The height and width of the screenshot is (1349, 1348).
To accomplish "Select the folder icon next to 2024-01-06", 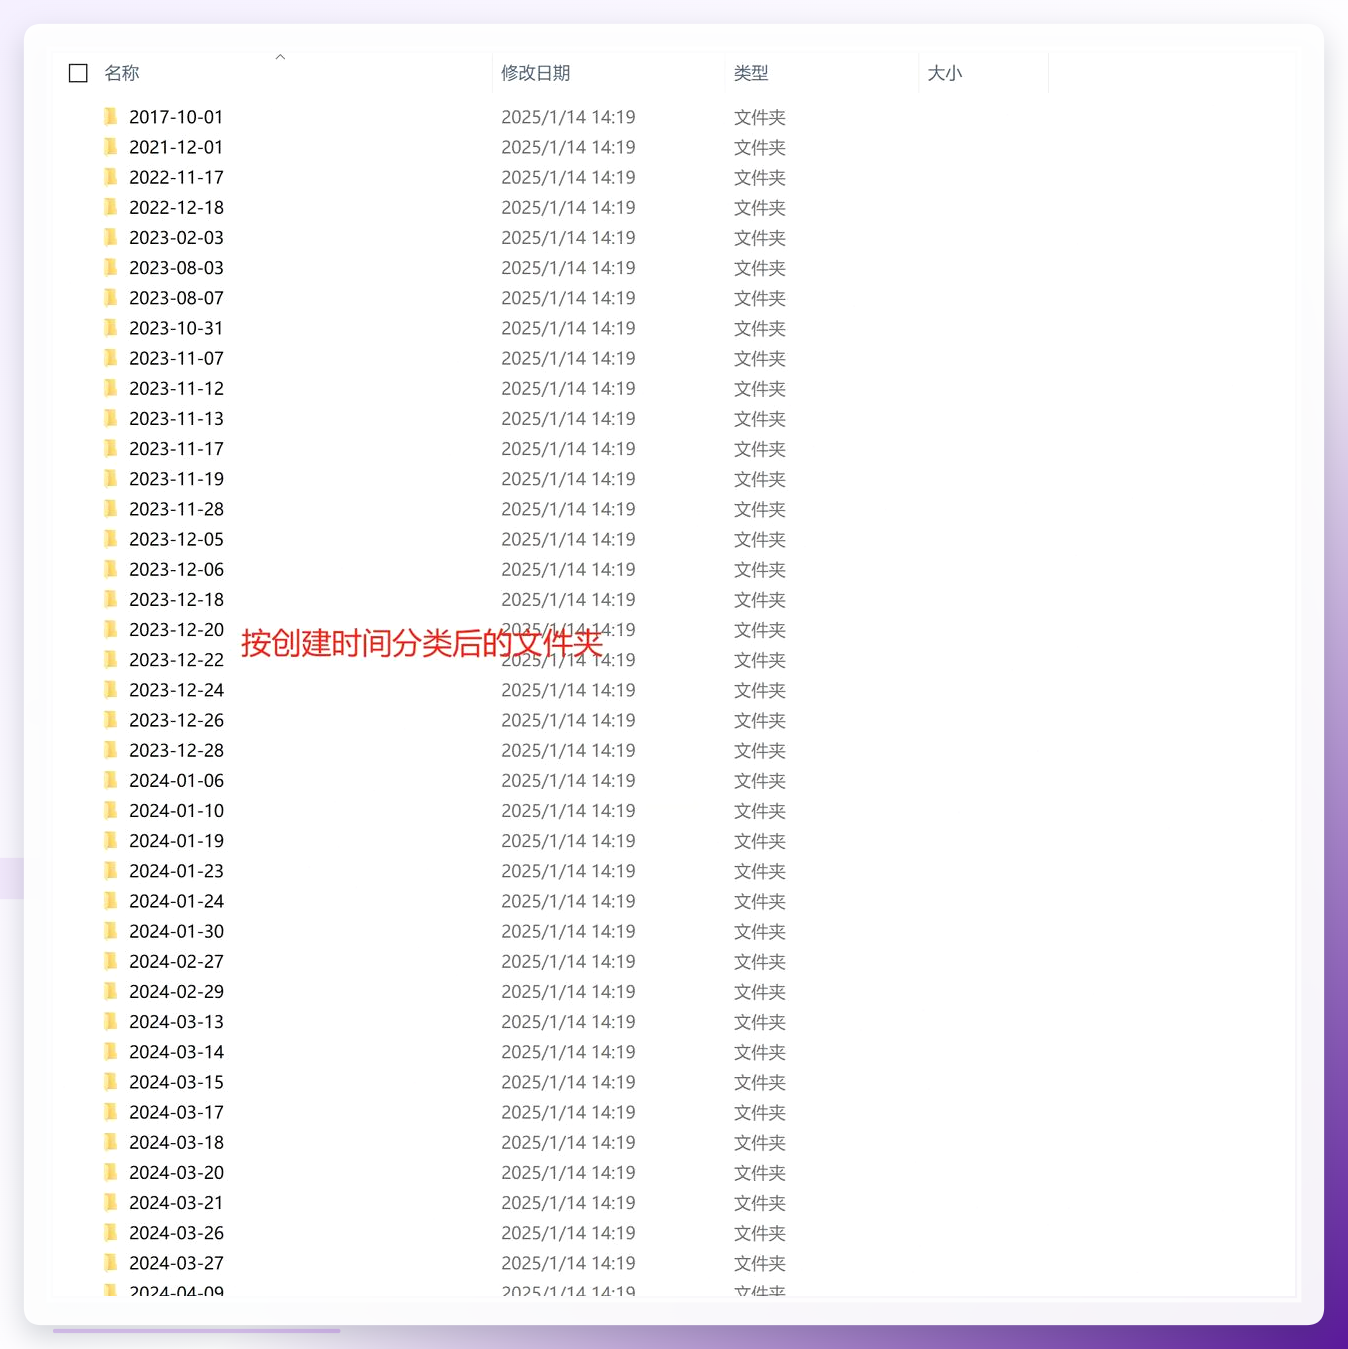I will pyautogui.click(x=111, y=780).
